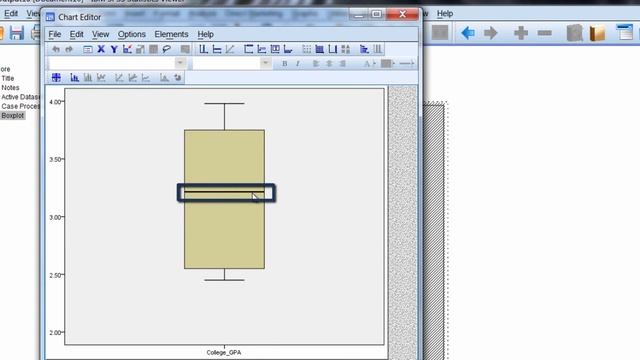This screenshot has height=360, width=640.
Task: Open the font size dropdown
Action: 265,63
